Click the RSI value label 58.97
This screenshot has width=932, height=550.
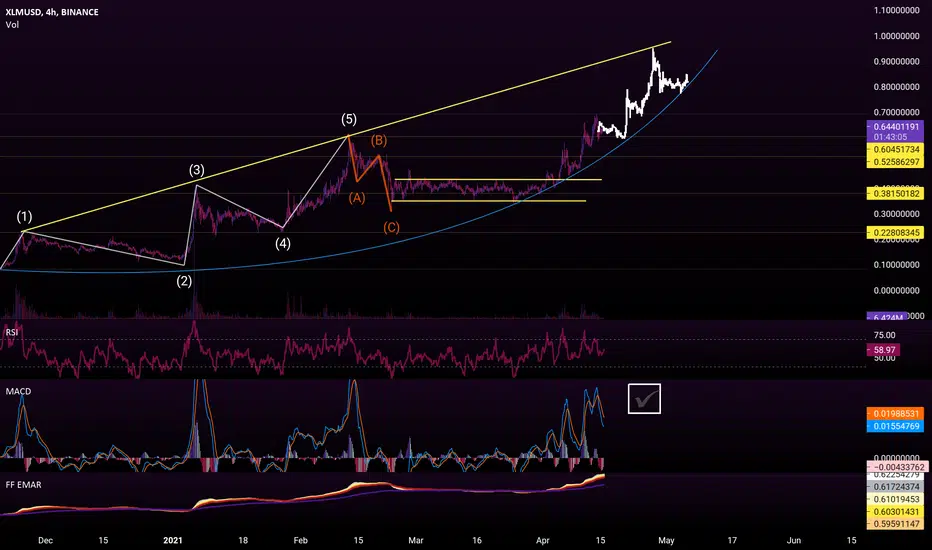coord(884,350)
